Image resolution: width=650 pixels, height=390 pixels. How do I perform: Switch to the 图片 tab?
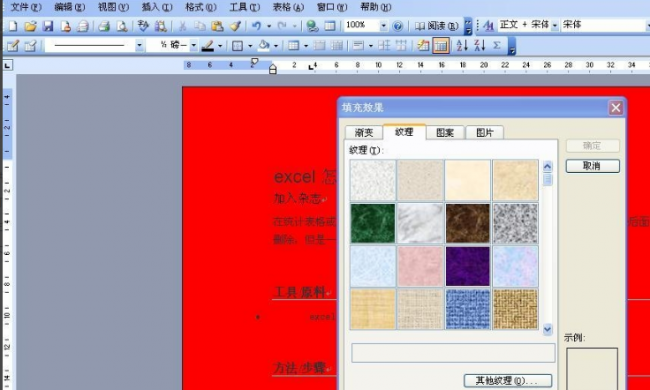tap(485, 133)
